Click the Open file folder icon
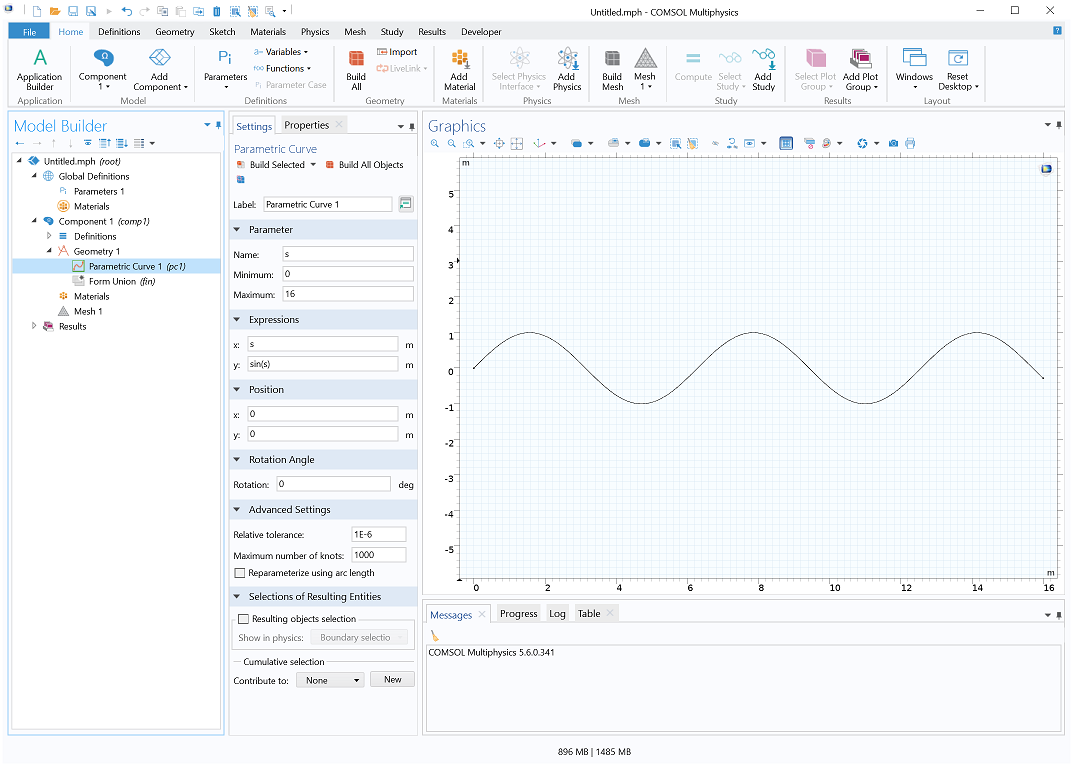Image resolution: width=1073 pixels, height=764 pixels. click(55, 11)
